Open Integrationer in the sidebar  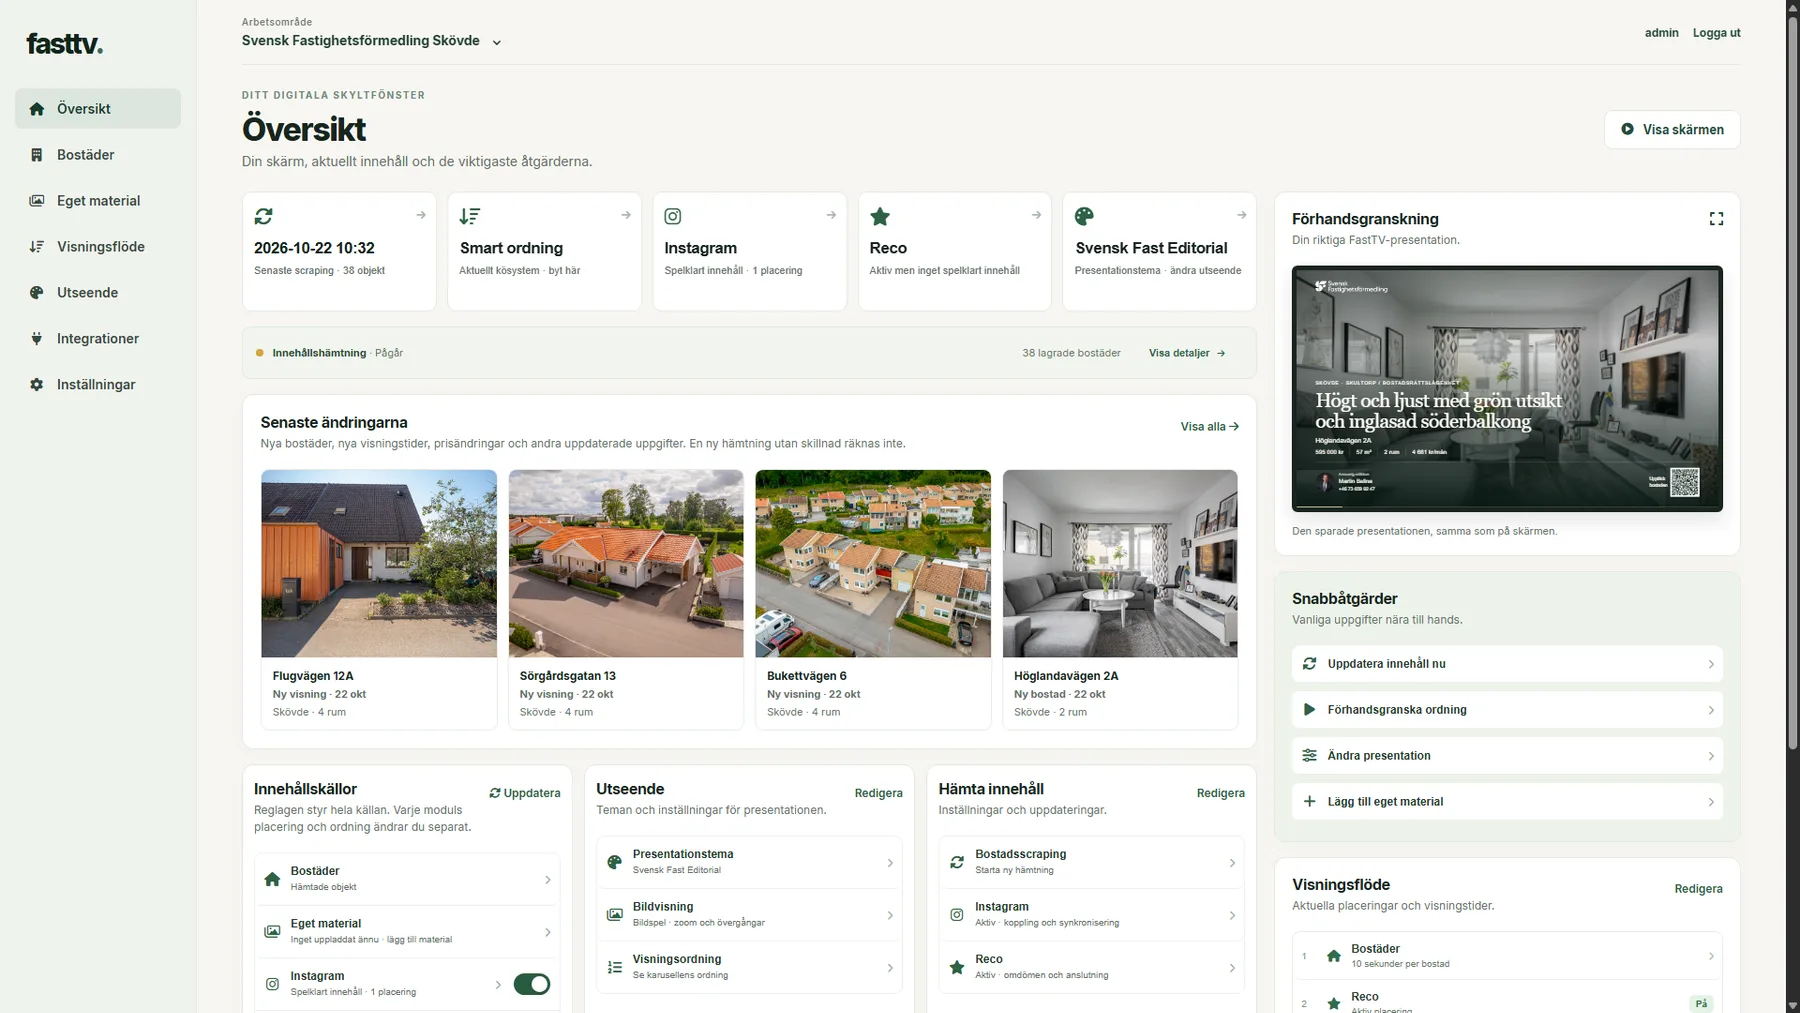(x=98, y=339)
